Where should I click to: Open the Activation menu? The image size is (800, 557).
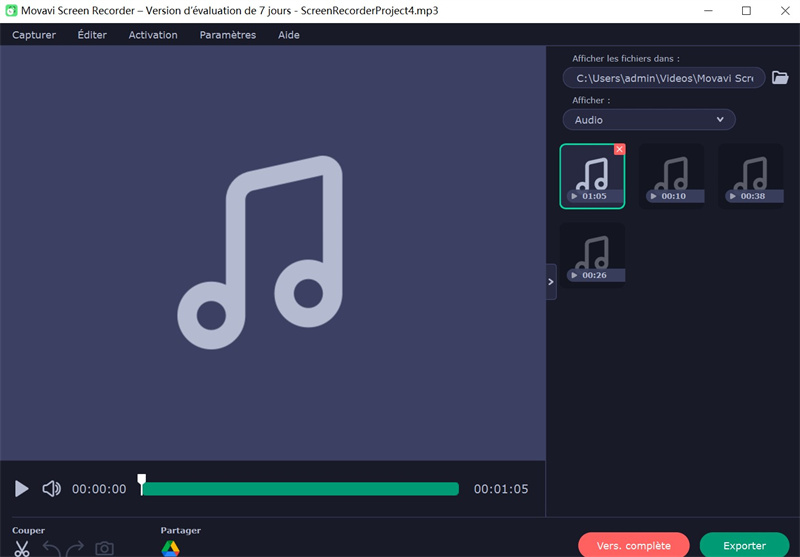click(x=153, y=35)
